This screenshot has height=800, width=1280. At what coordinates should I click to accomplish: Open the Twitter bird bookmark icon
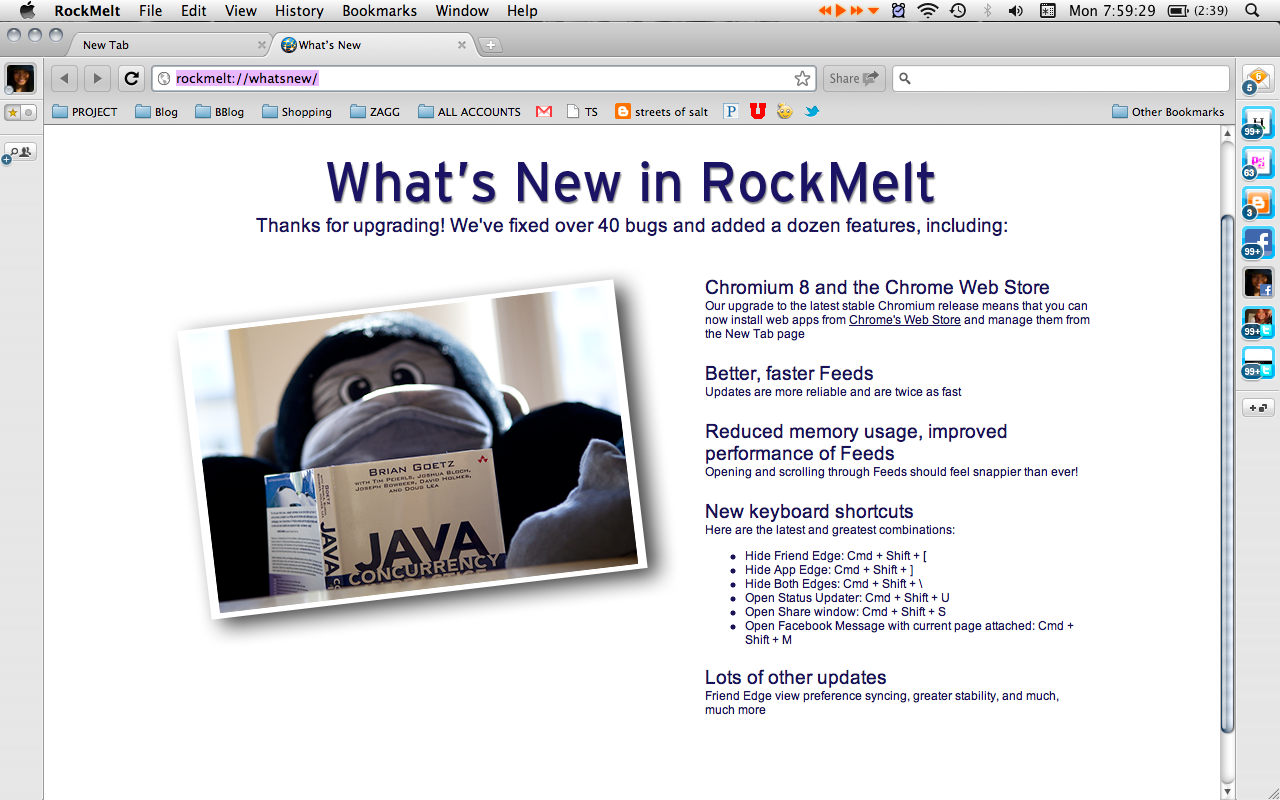pos(812,112)
